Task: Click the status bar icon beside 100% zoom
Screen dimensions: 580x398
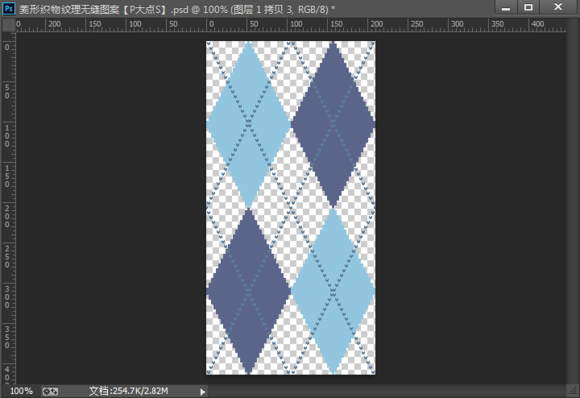Action: [x=50, y=391]
